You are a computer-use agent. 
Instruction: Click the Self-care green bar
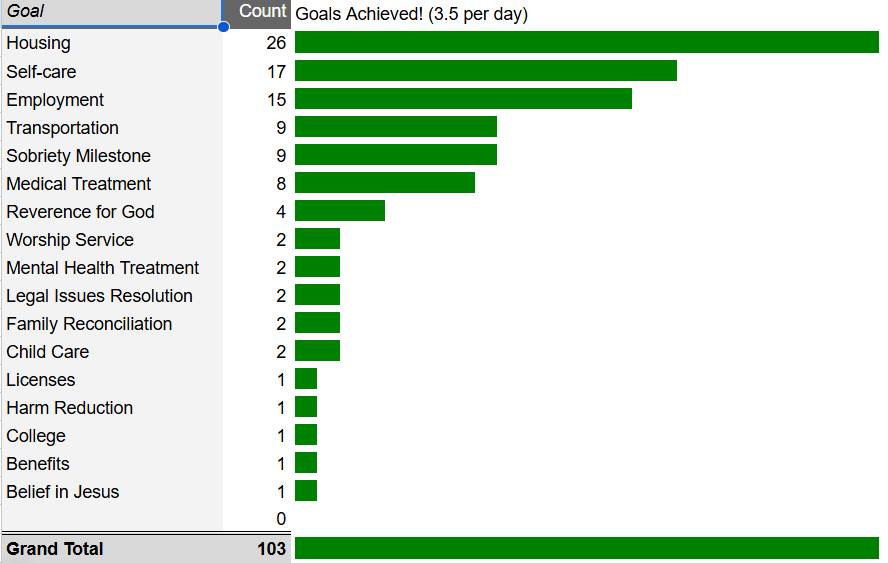[x=486, y=71]
